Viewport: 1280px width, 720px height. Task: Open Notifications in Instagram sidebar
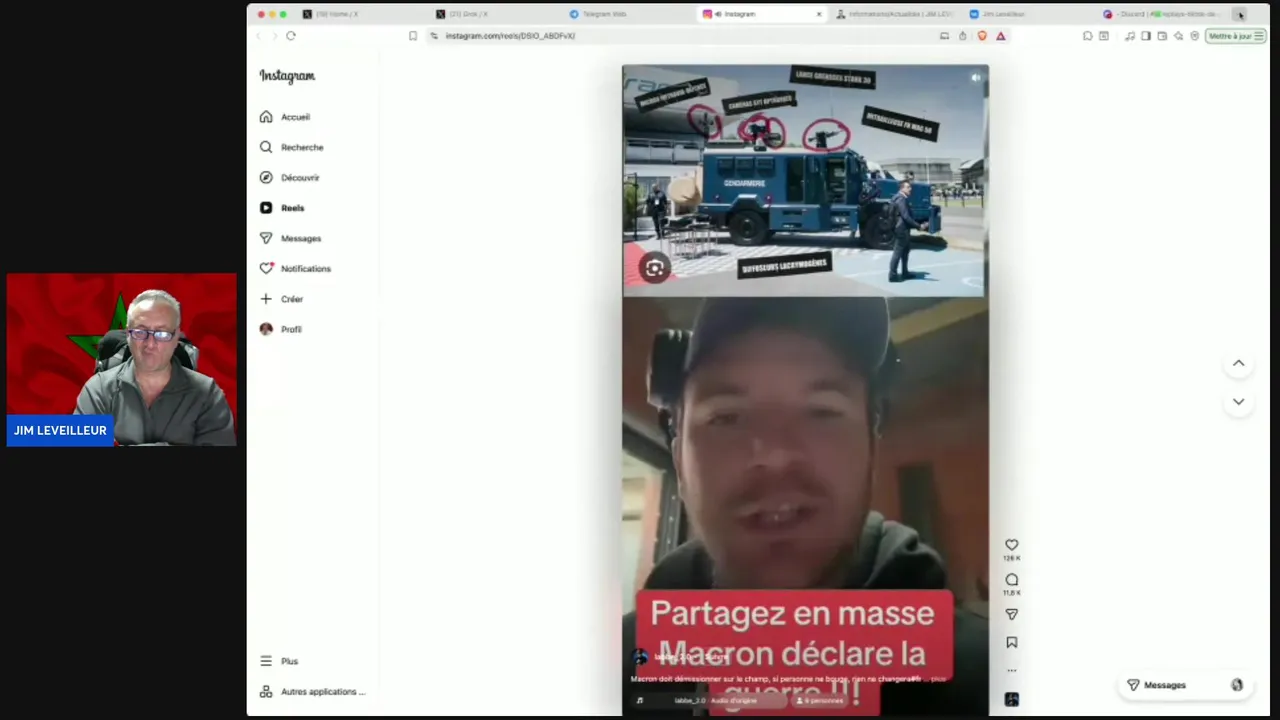295,268
